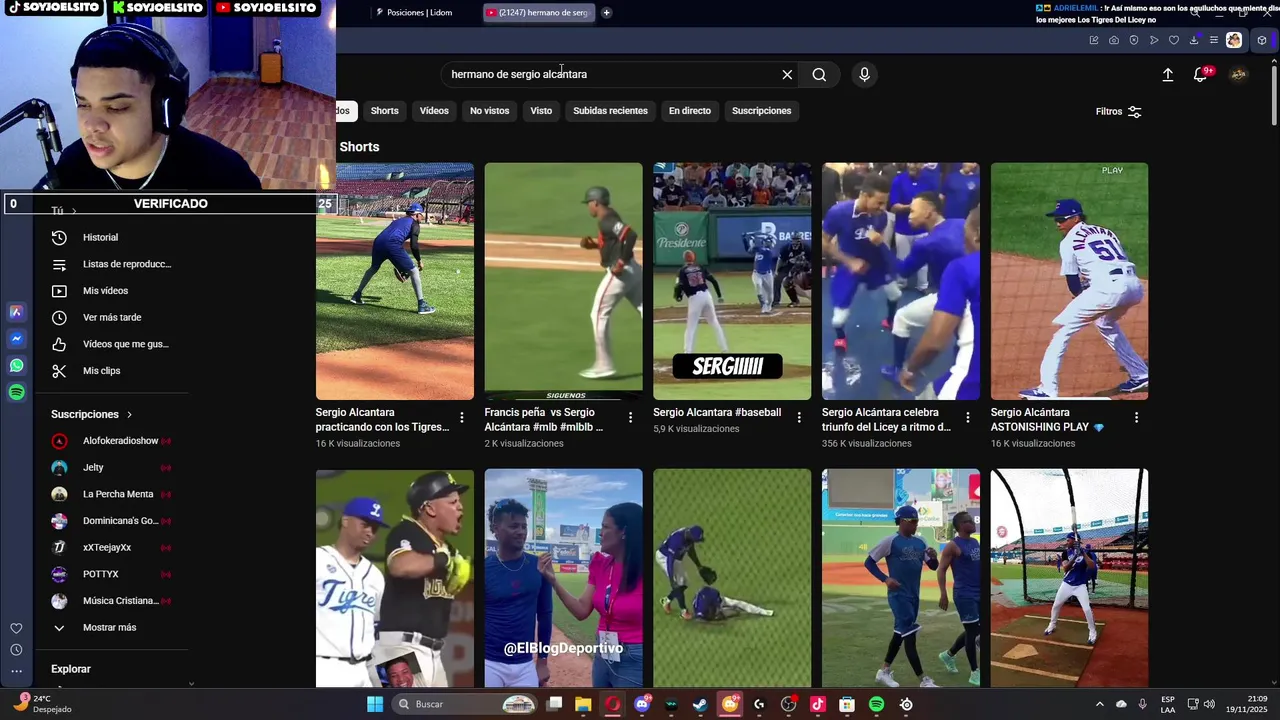Viewport: 1280px width, 720px height.
Task: Open Messenger in Opera sidebar
Action: pos(16,339)
